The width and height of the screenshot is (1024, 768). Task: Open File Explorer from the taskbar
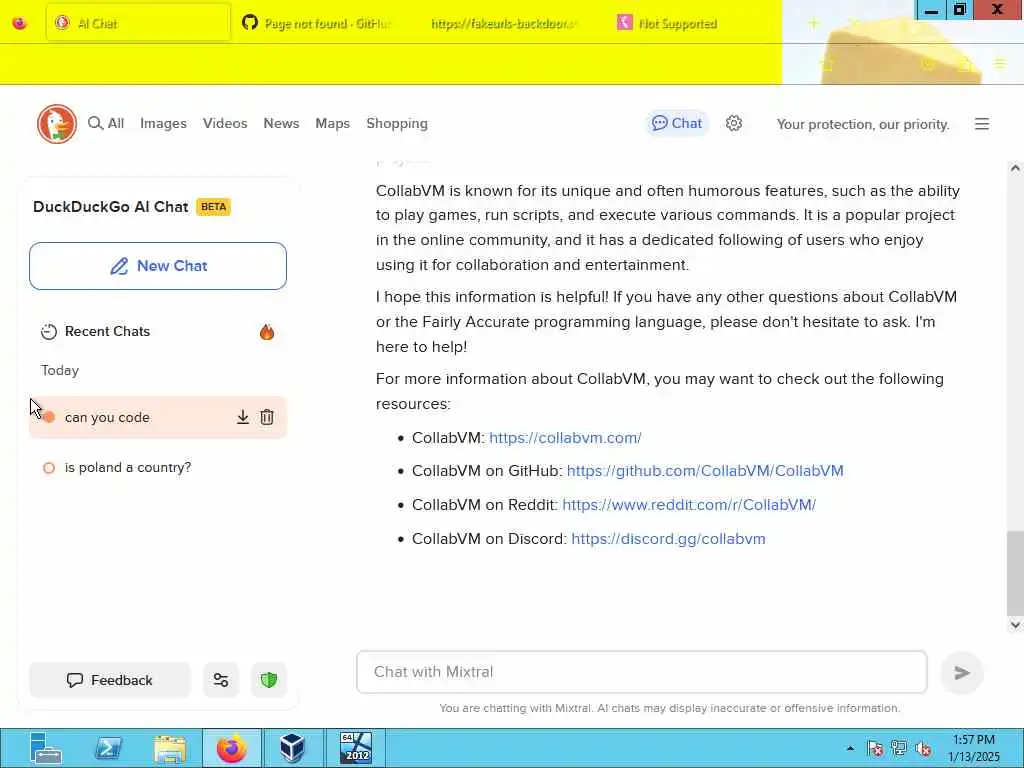coord(170,748)
